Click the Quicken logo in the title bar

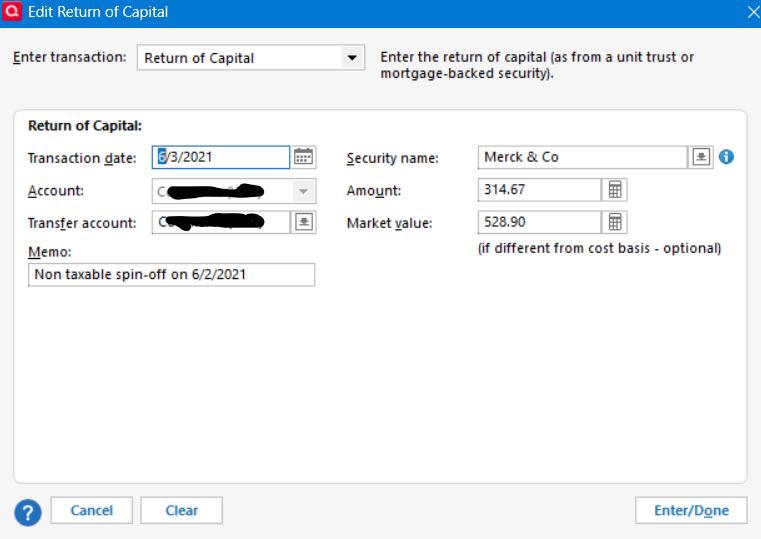point(12,11)
